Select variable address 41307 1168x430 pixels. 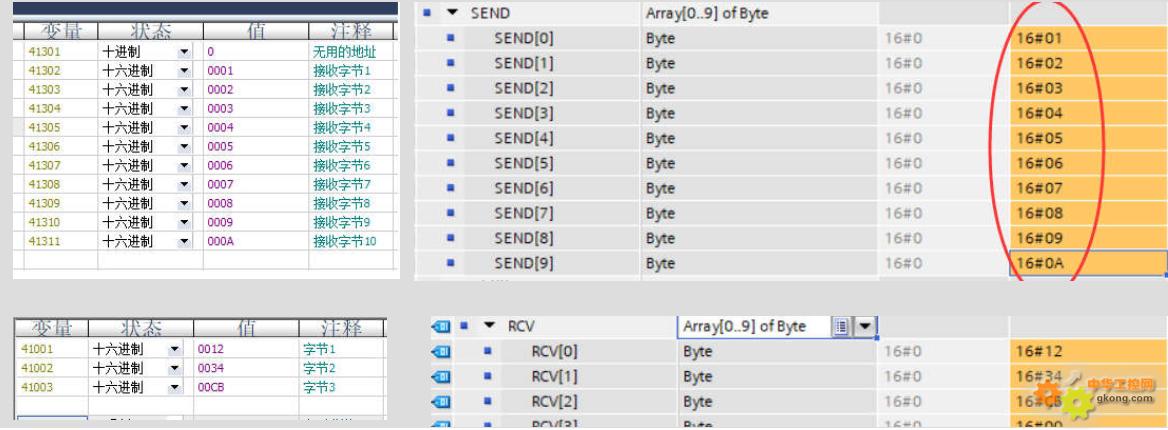click(x=45, y=165)
